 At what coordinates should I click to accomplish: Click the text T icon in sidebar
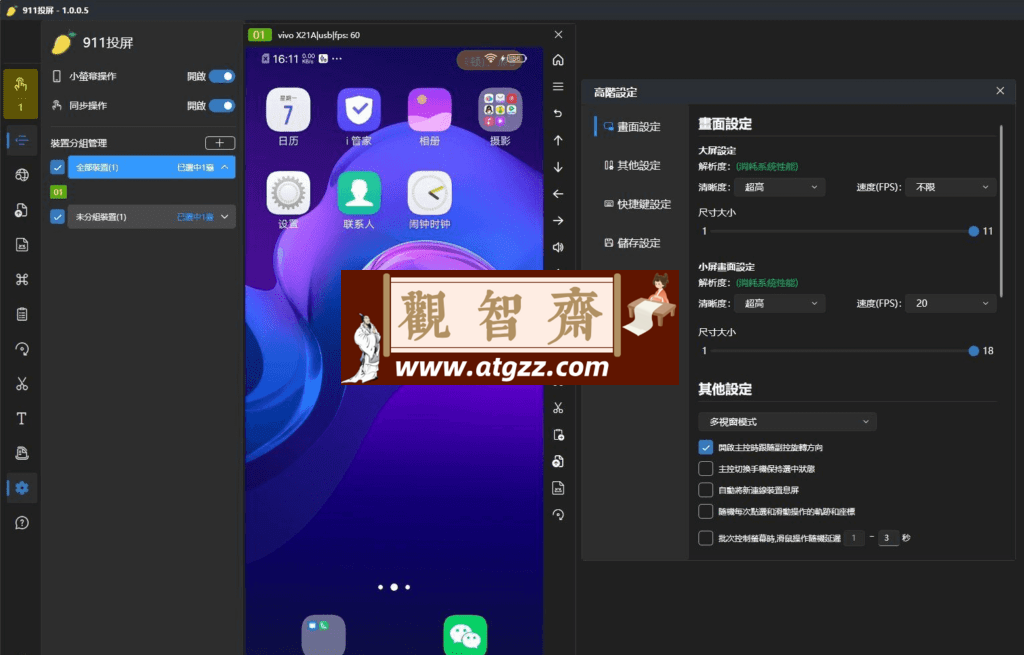22,419
